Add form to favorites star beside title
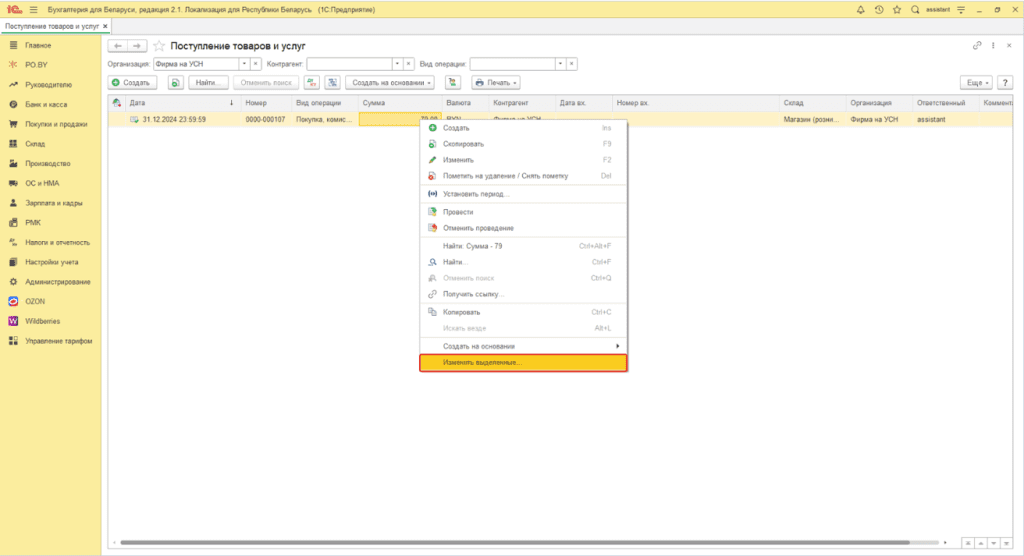The height and width of the screenshot is (556, 1024). click(x=159, y=46)
